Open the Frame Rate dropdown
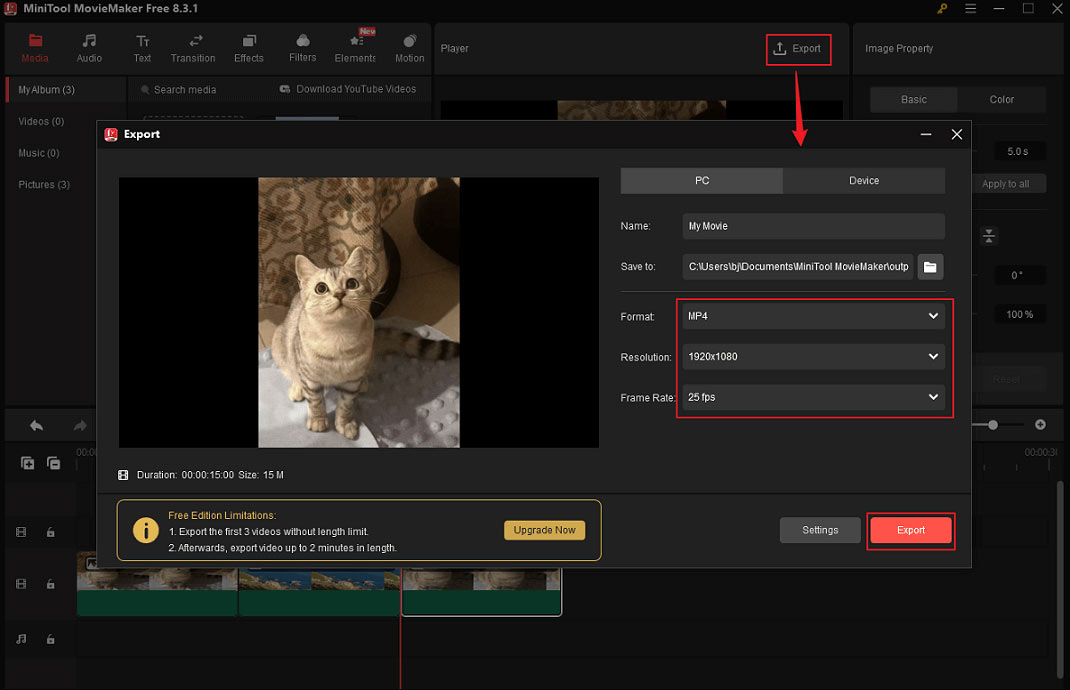 [x=812, y=397]
